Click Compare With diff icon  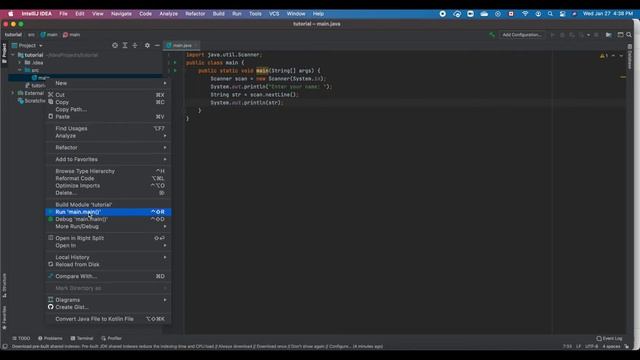coord(51,276)
